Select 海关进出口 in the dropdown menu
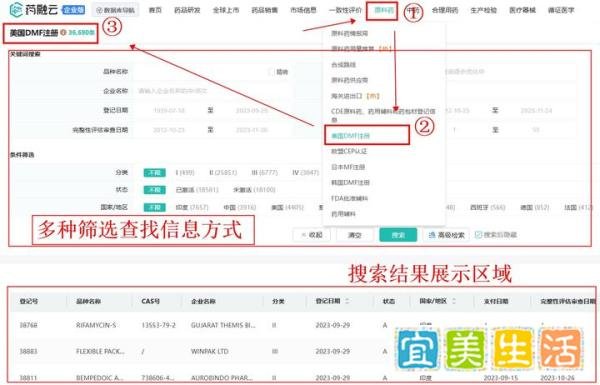The width and height of the screenshot is (600, 385). (x=355, y=96)
